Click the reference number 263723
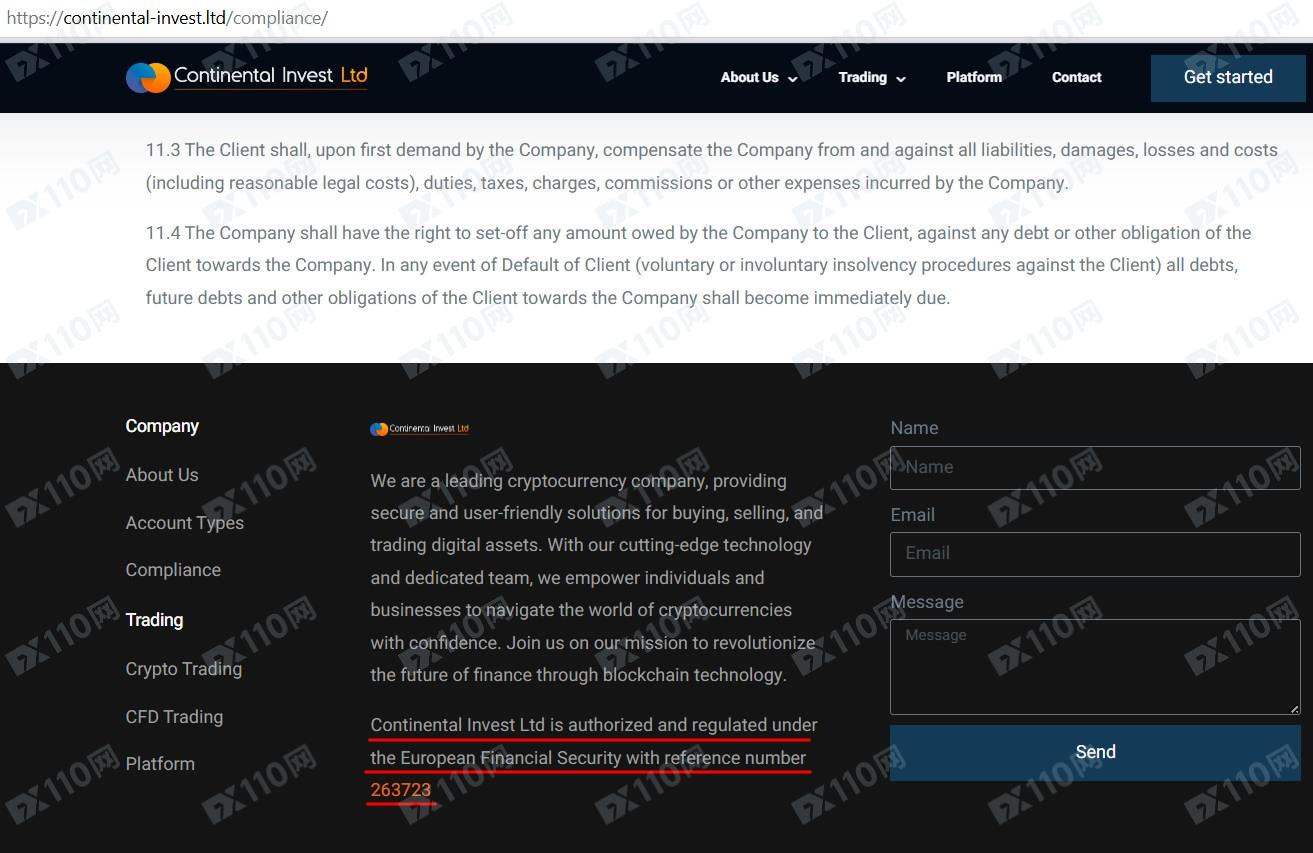 pyautogui.click(x=400, y=790)
